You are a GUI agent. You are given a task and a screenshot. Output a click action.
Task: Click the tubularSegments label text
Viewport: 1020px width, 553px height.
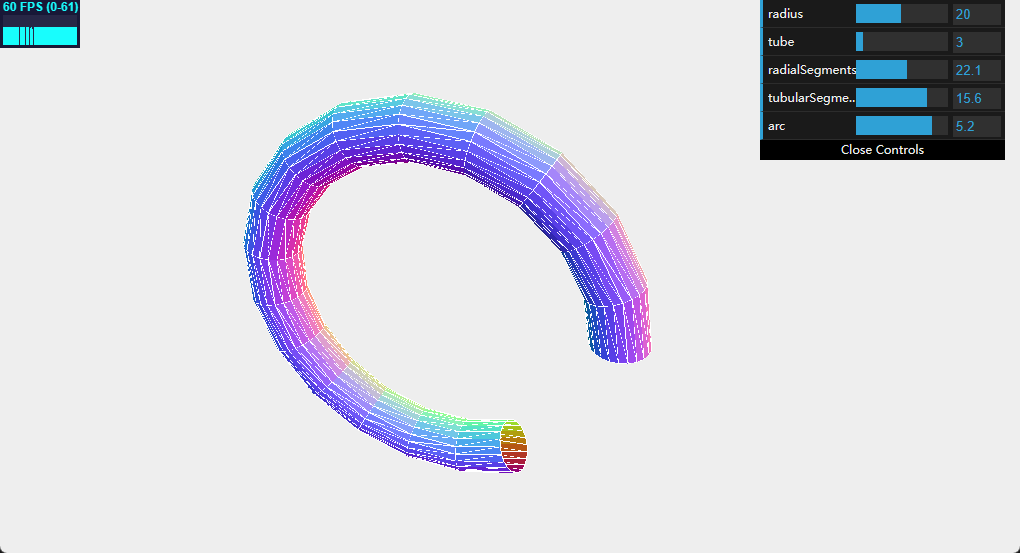tap(811, 98)
